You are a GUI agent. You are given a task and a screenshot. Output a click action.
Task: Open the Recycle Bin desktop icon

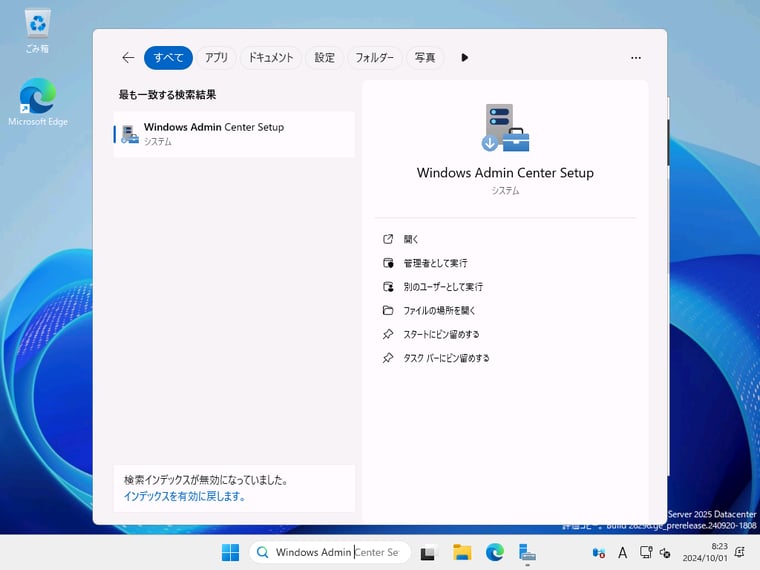[x=37, y=30]
